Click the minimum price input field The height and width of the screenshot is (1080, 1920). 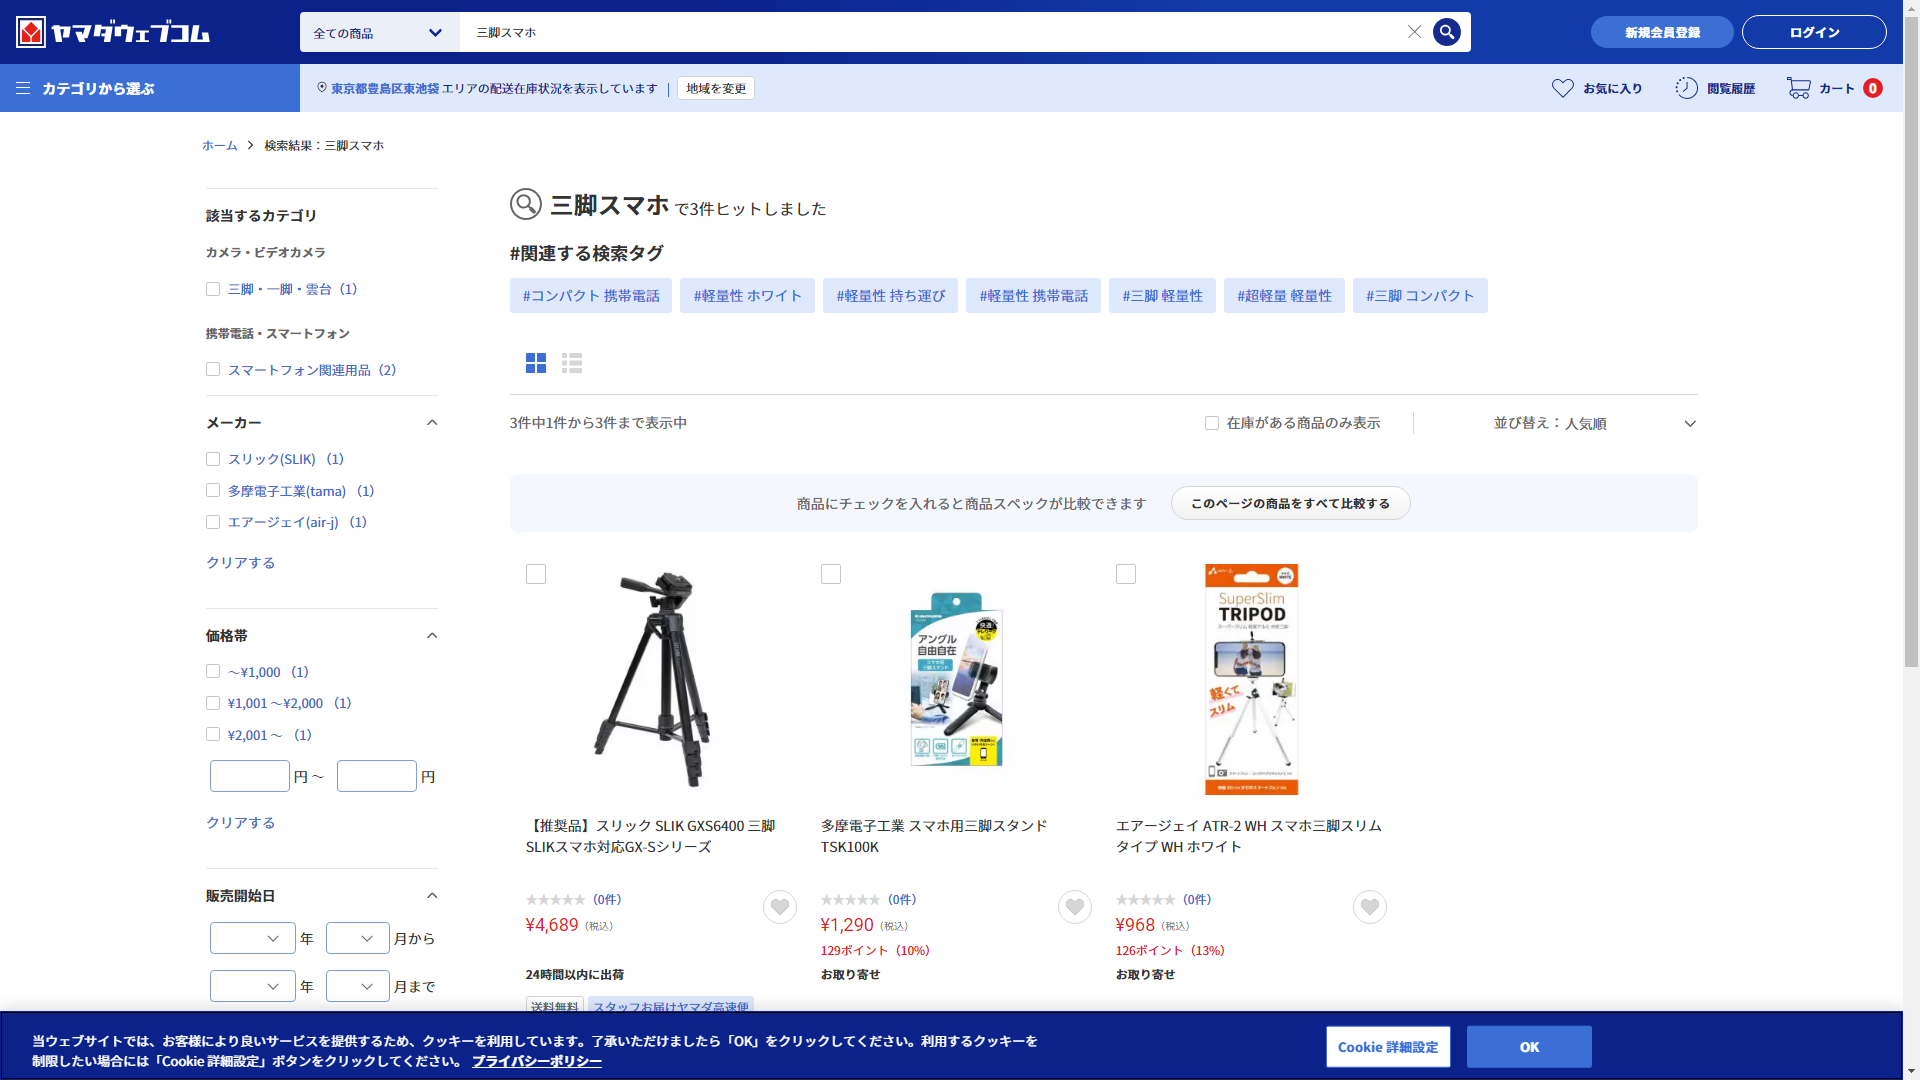(250, 776)
